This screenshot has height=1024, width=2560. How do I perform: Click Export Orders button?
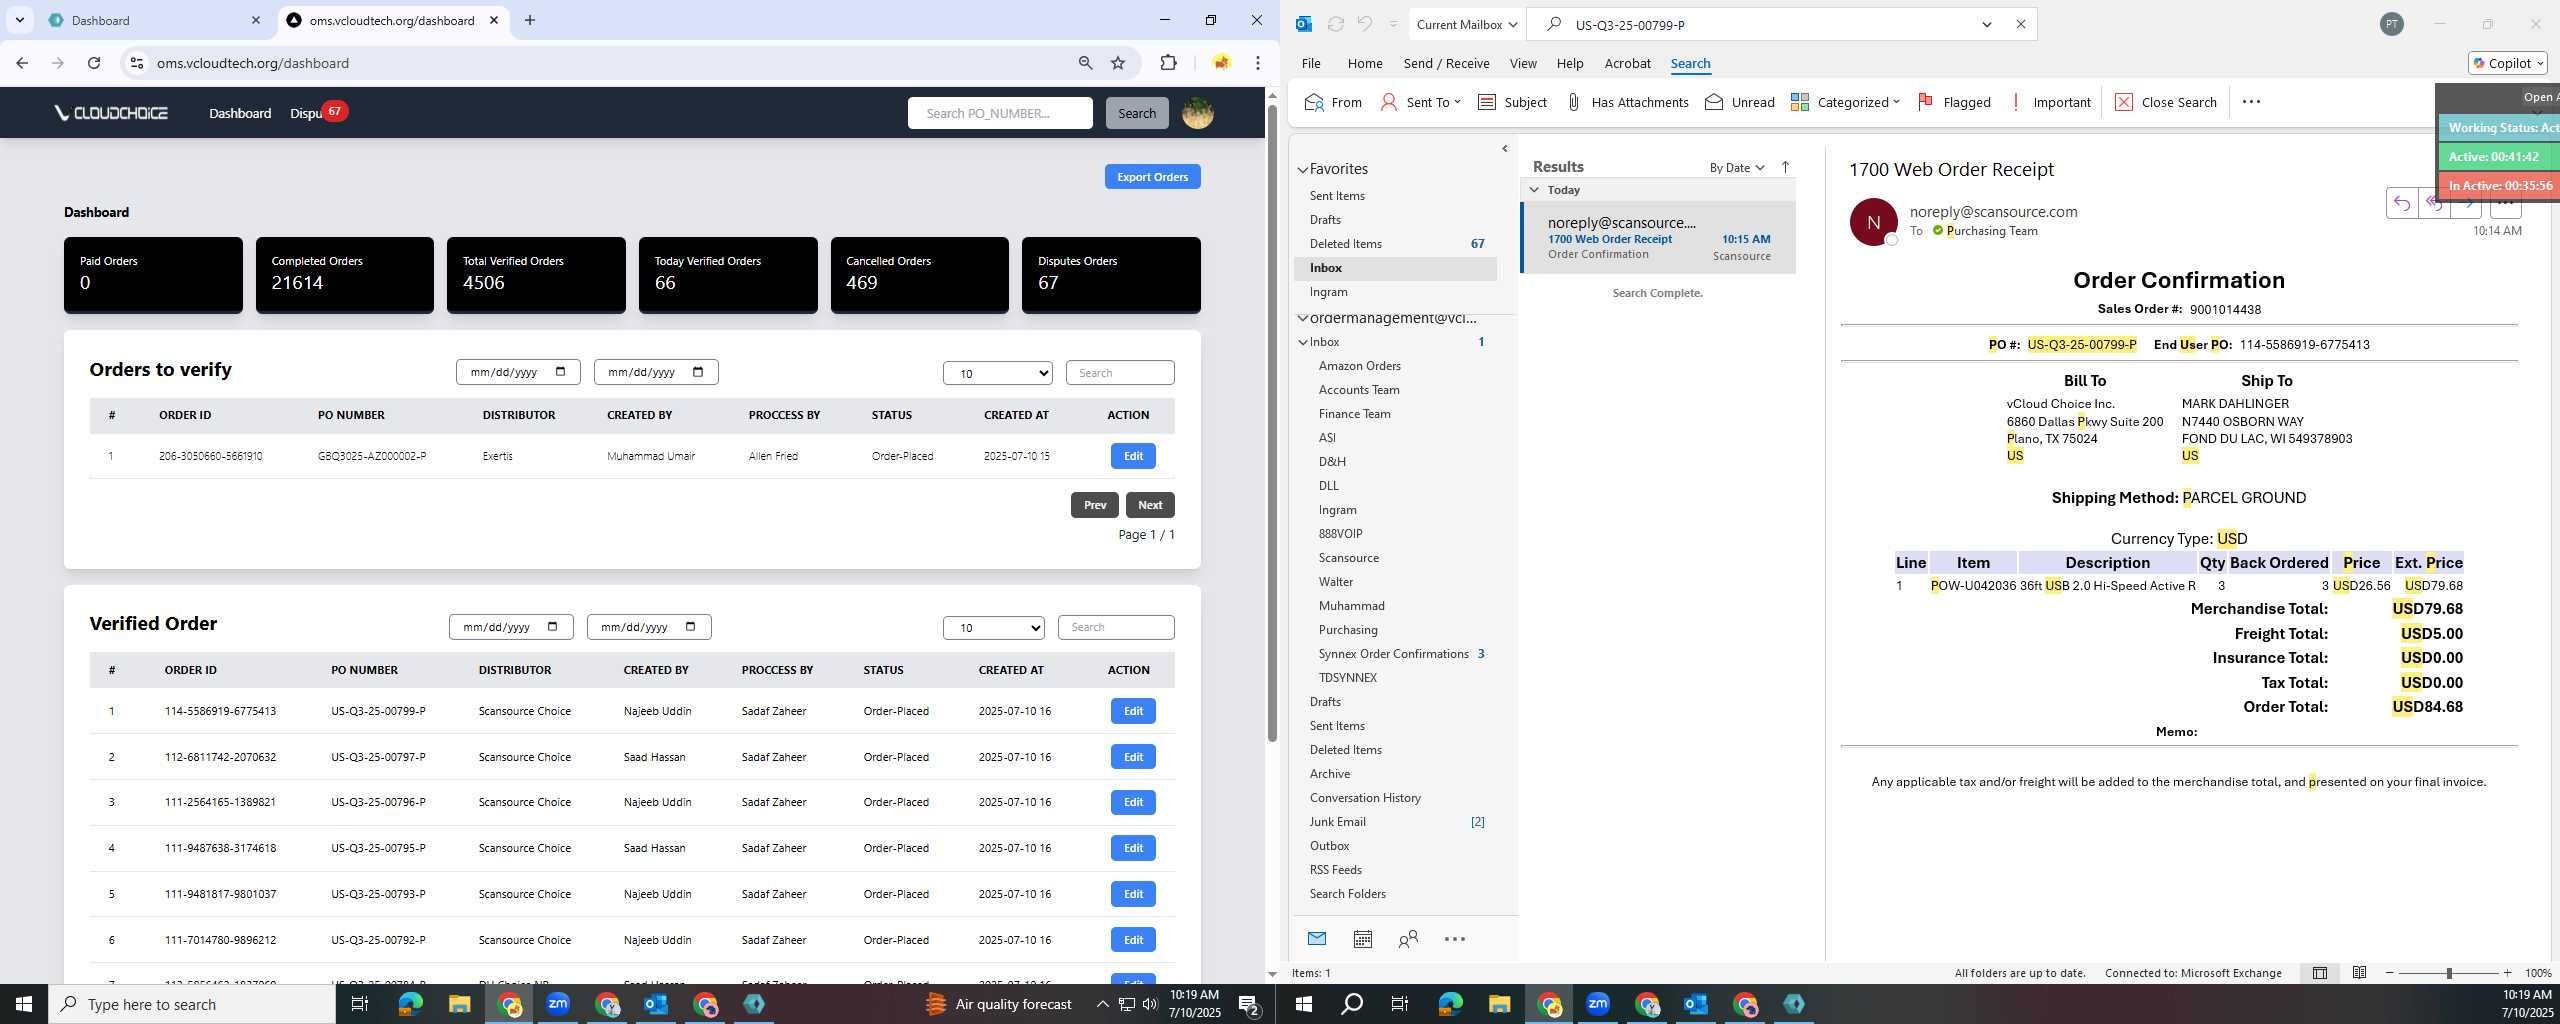coord(1152,177)
